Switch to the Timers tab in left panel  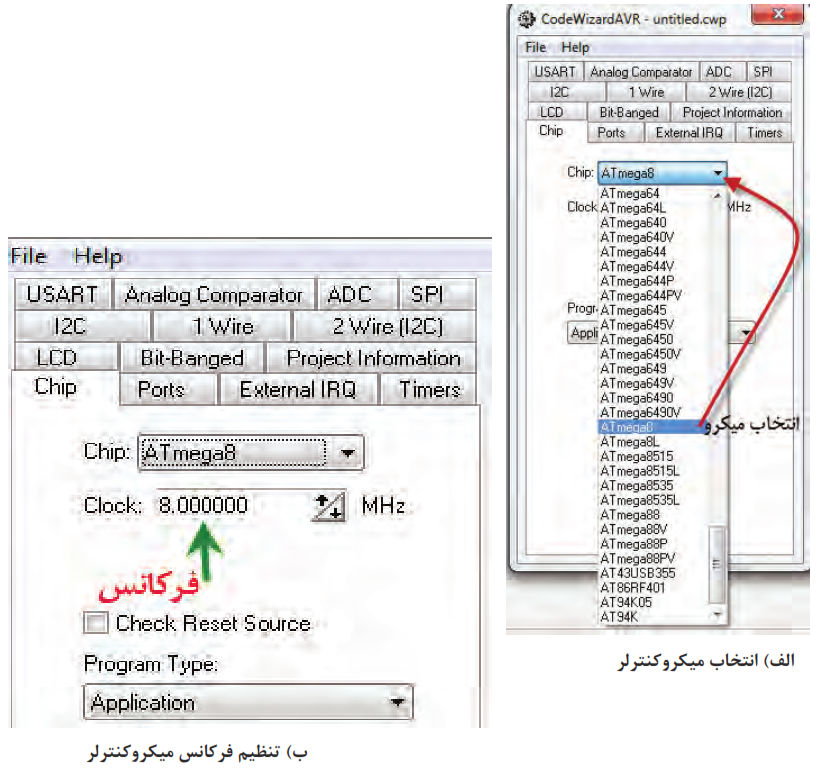(x=428, y=389)
